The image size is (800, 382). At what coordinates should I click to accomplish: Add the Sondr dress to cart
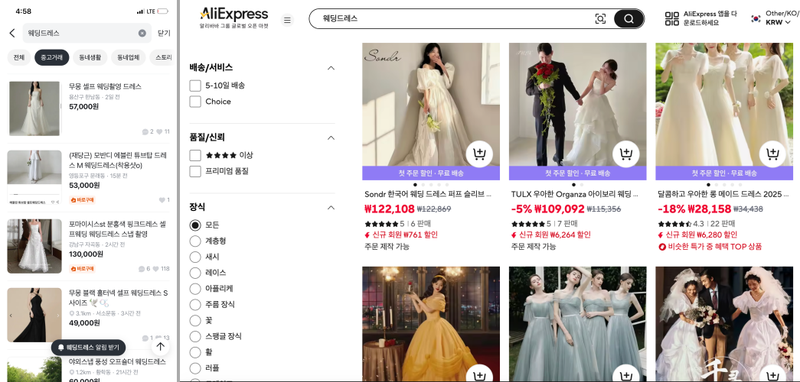479,154
